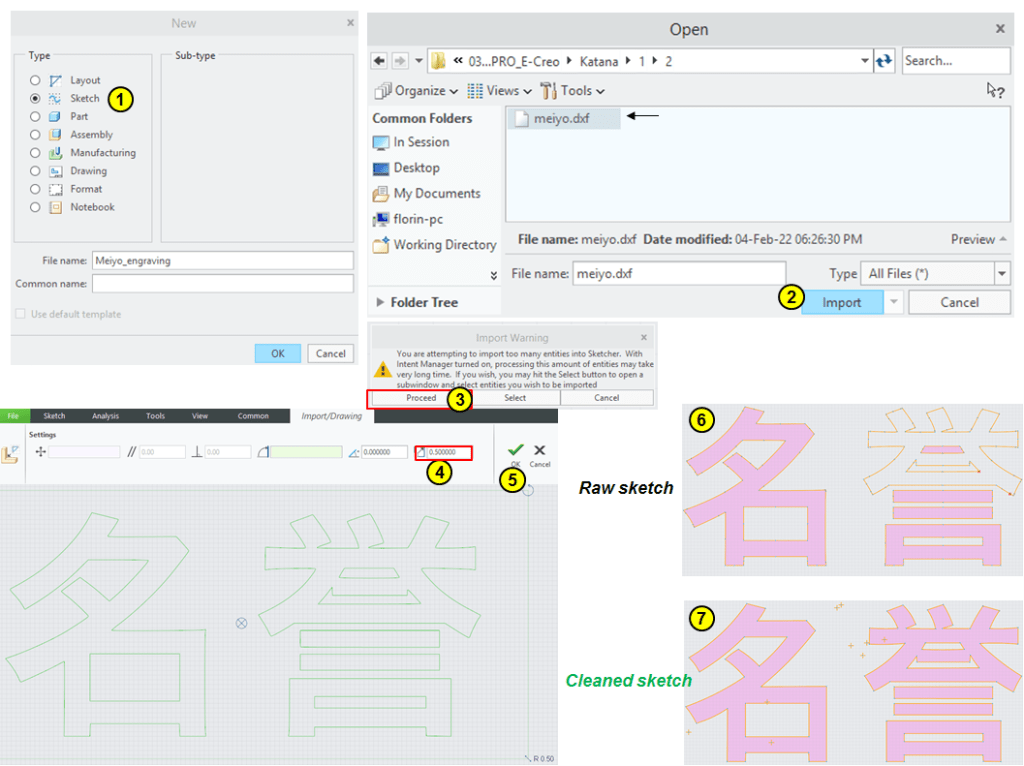Open the Organize dropdown menu

pos(416,91)
